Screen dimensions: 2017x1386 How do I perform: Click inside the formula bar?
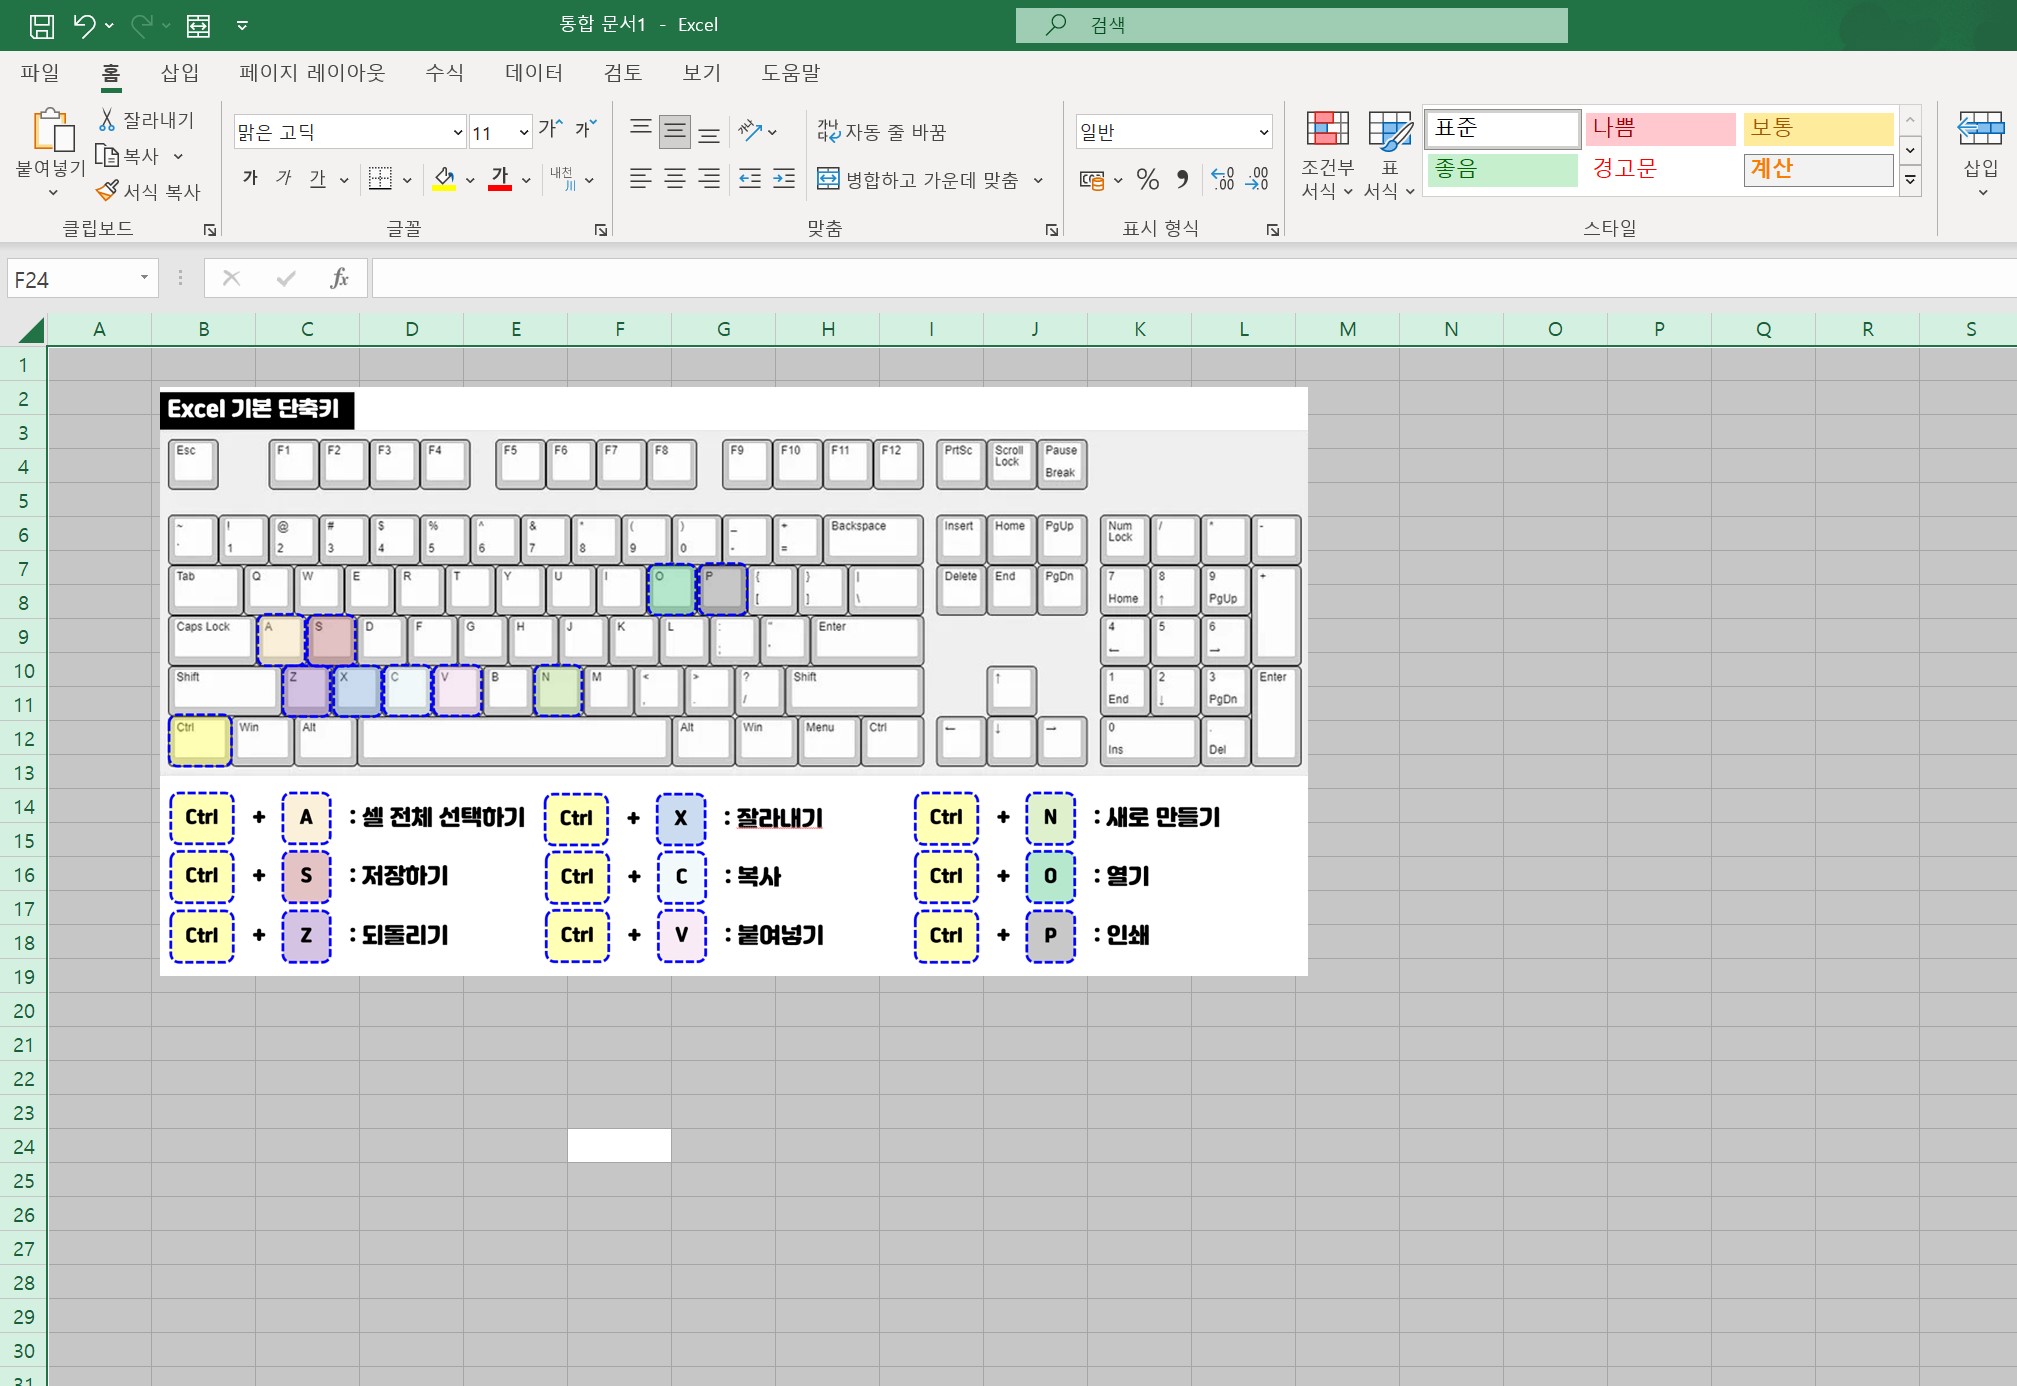click(x=1194, y=278)
